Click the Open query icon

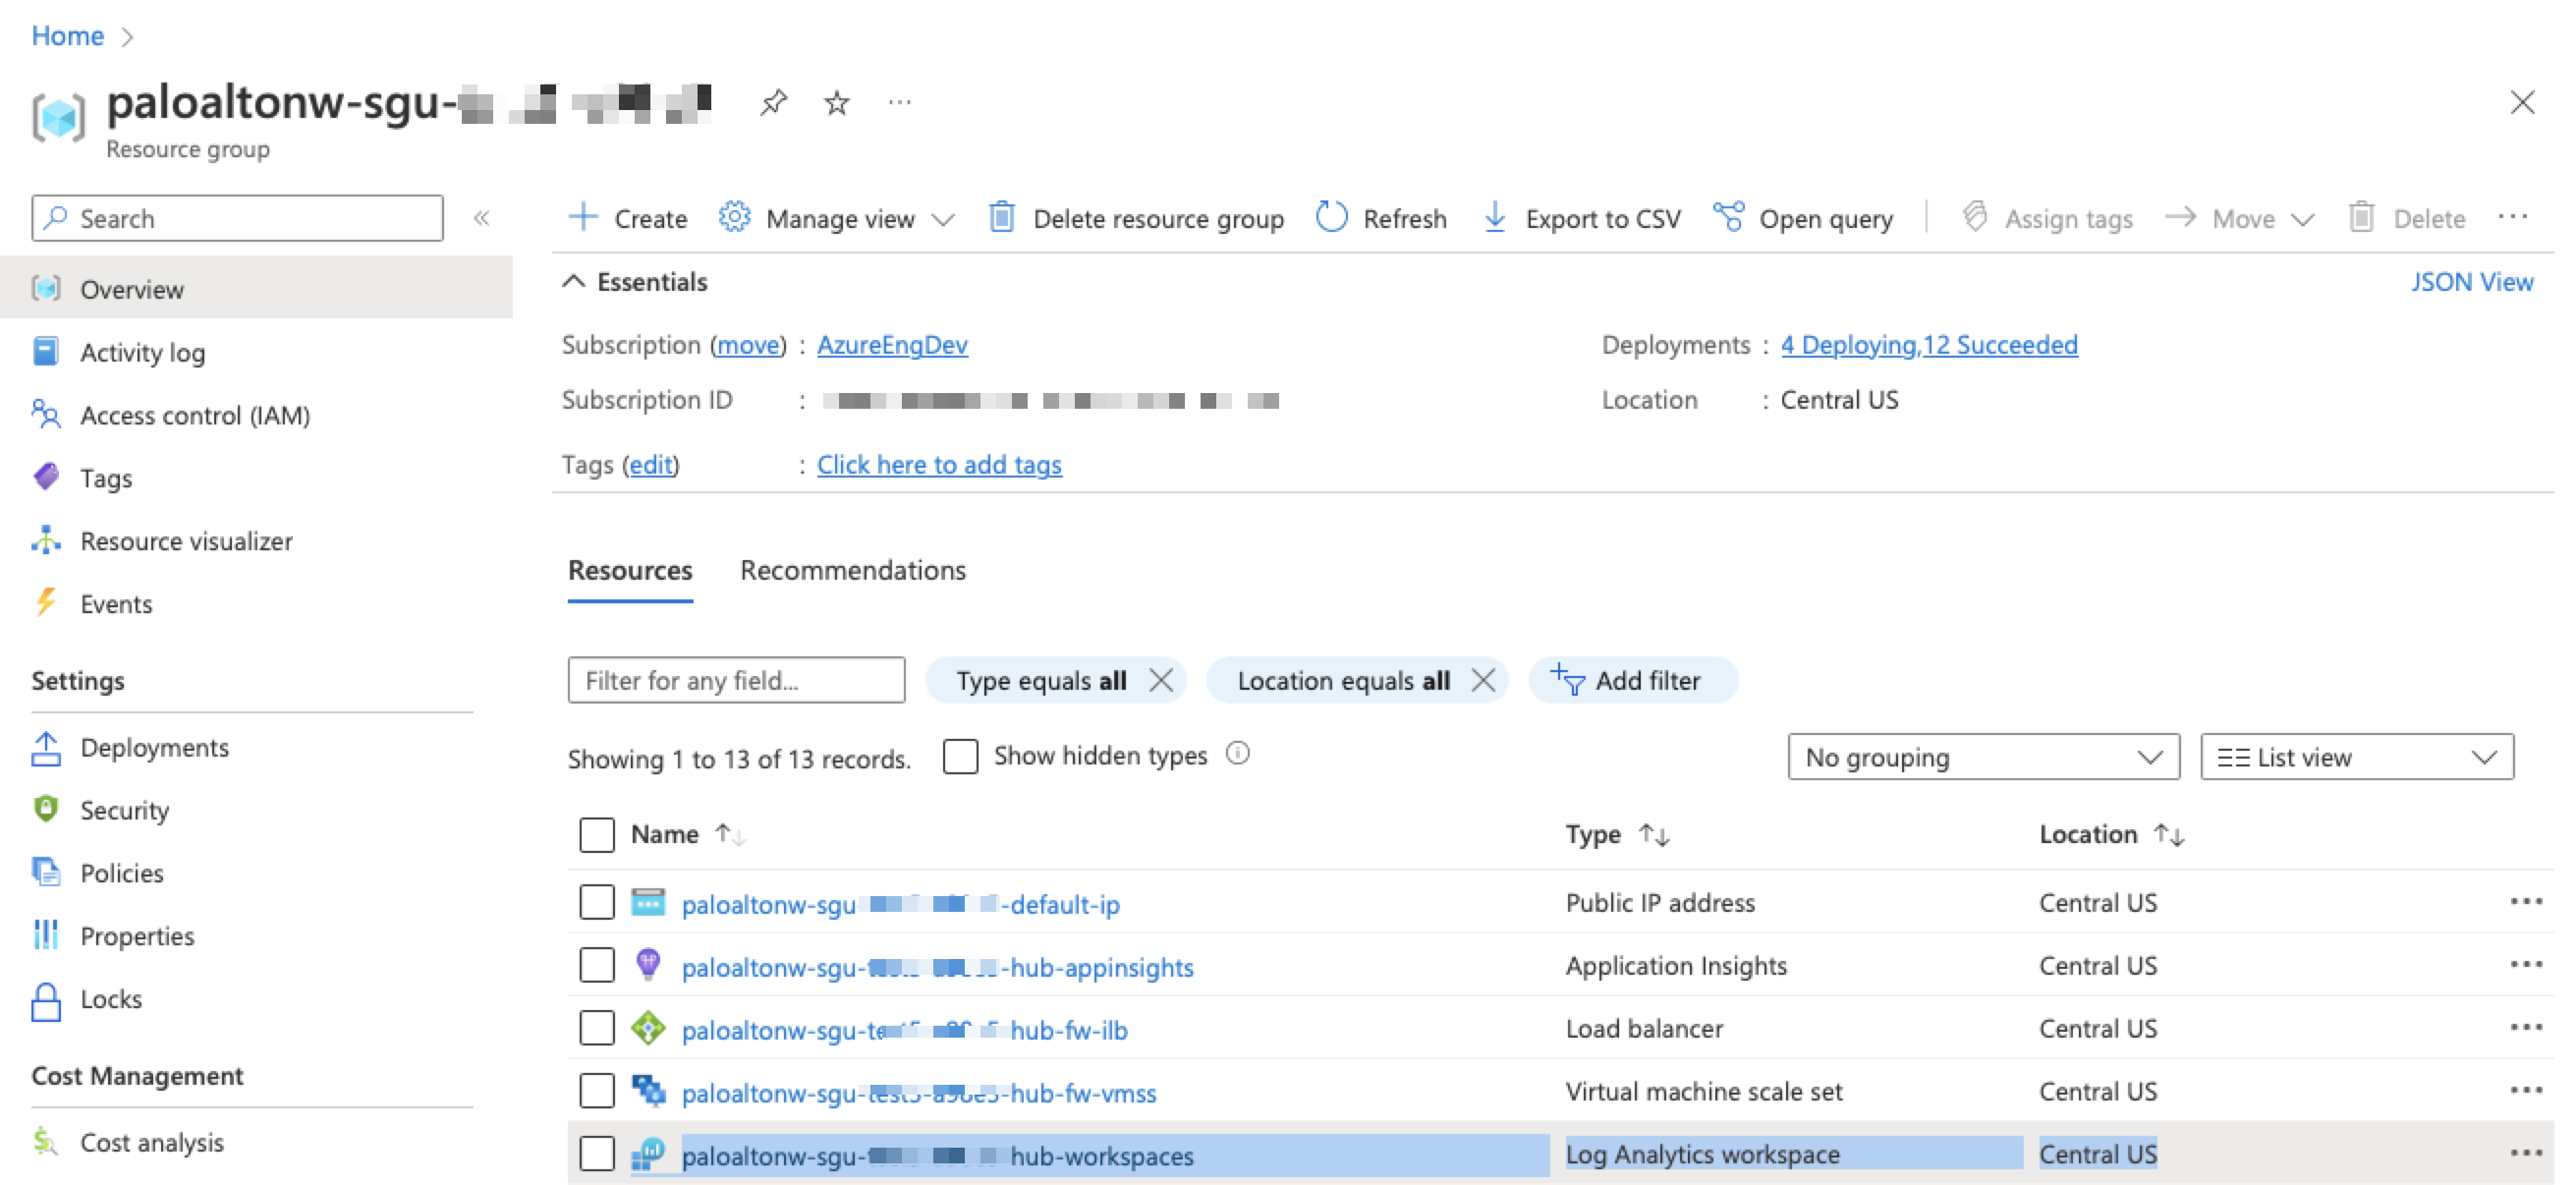click(x=1728, y=217)
